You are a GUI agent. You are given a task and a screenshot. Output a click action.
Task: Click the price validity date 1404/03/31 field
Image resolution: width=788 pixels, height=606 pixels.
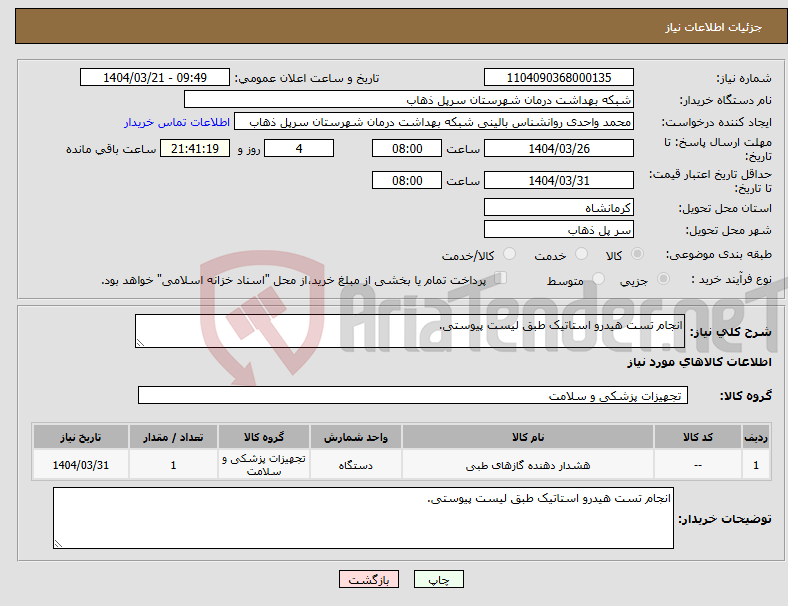pos(559,180)
